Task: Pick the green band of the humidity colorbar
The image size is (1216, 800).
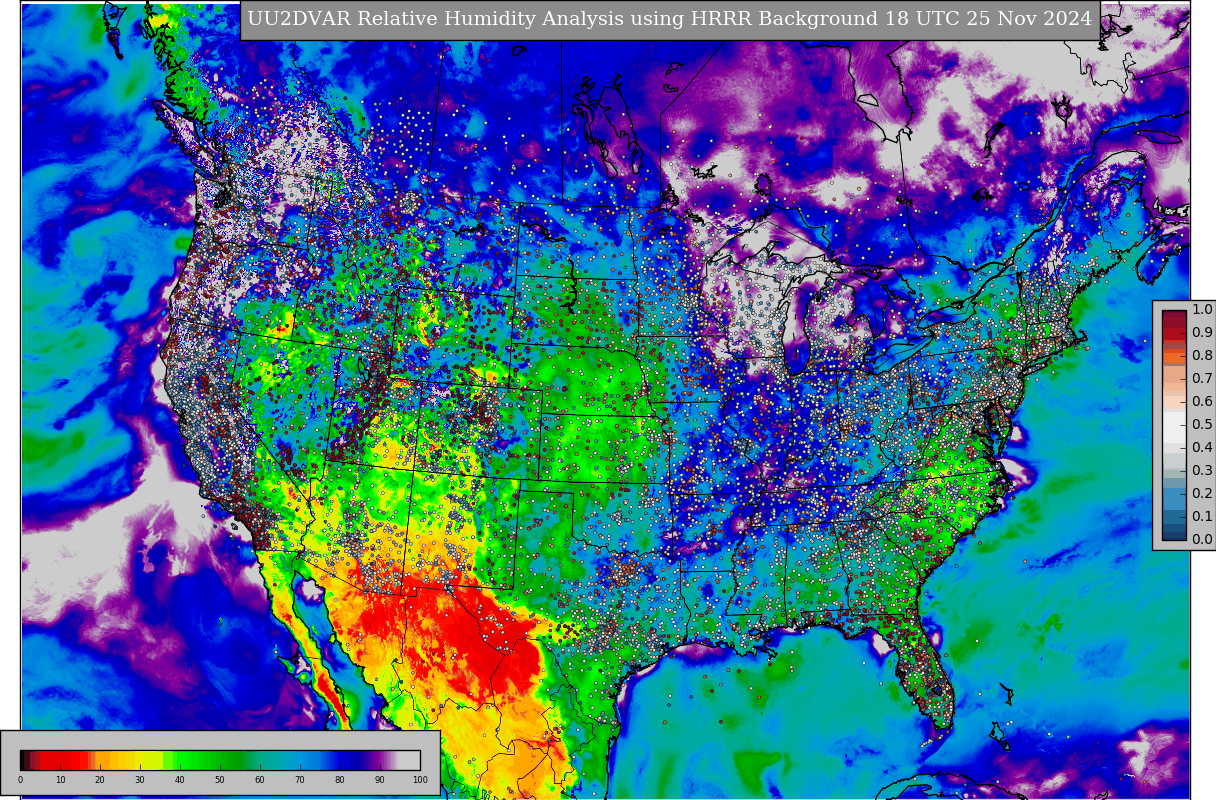Action: [204, 760]
